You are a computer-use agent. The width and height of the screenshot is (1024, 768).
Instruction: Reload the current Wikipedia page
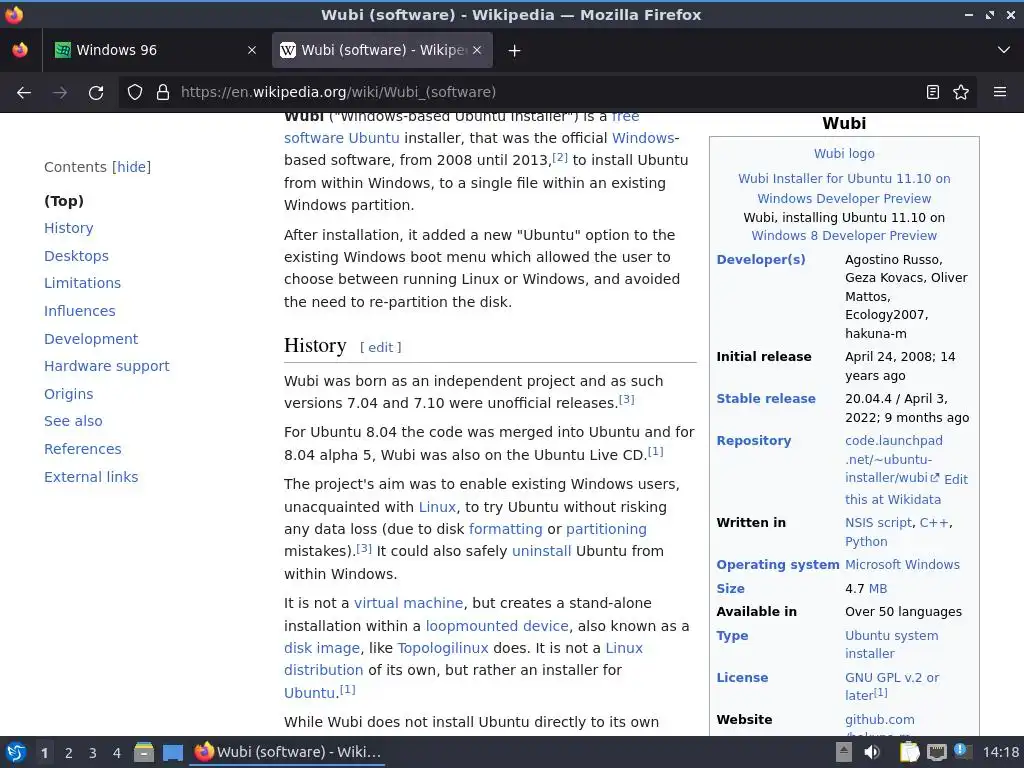tap(96, 92)
